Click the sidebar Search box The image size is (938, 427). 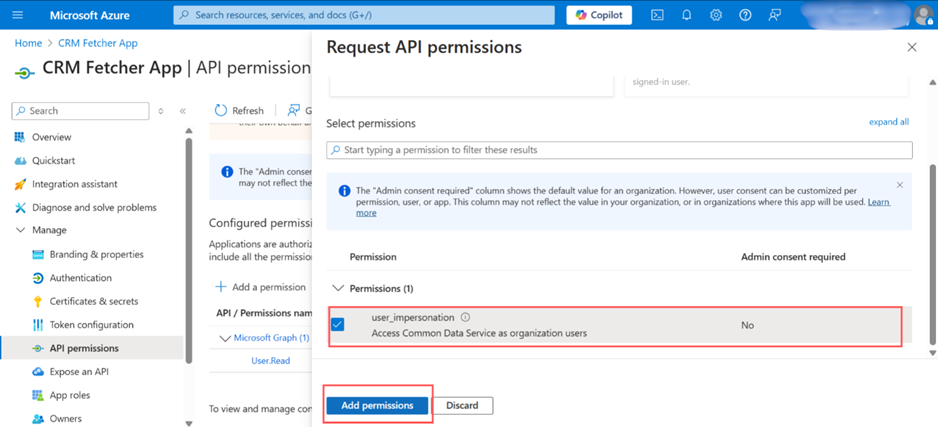coord(80,111)
